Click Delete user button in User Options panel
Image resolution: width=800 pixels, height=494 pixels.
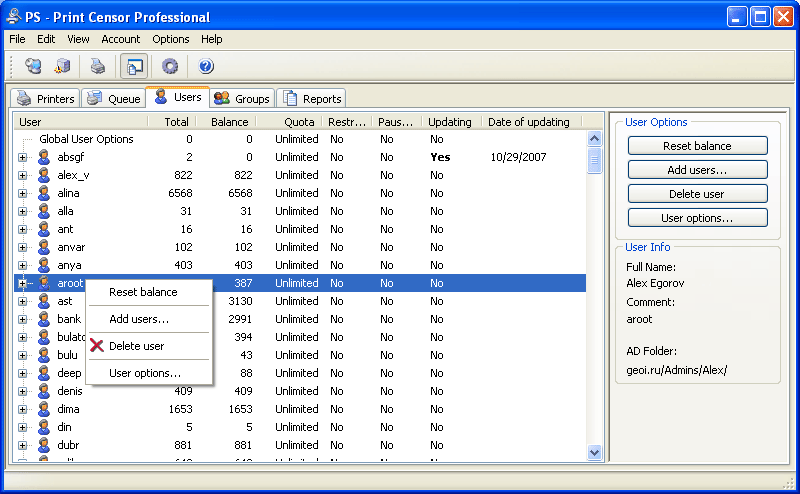pos(697,194)
